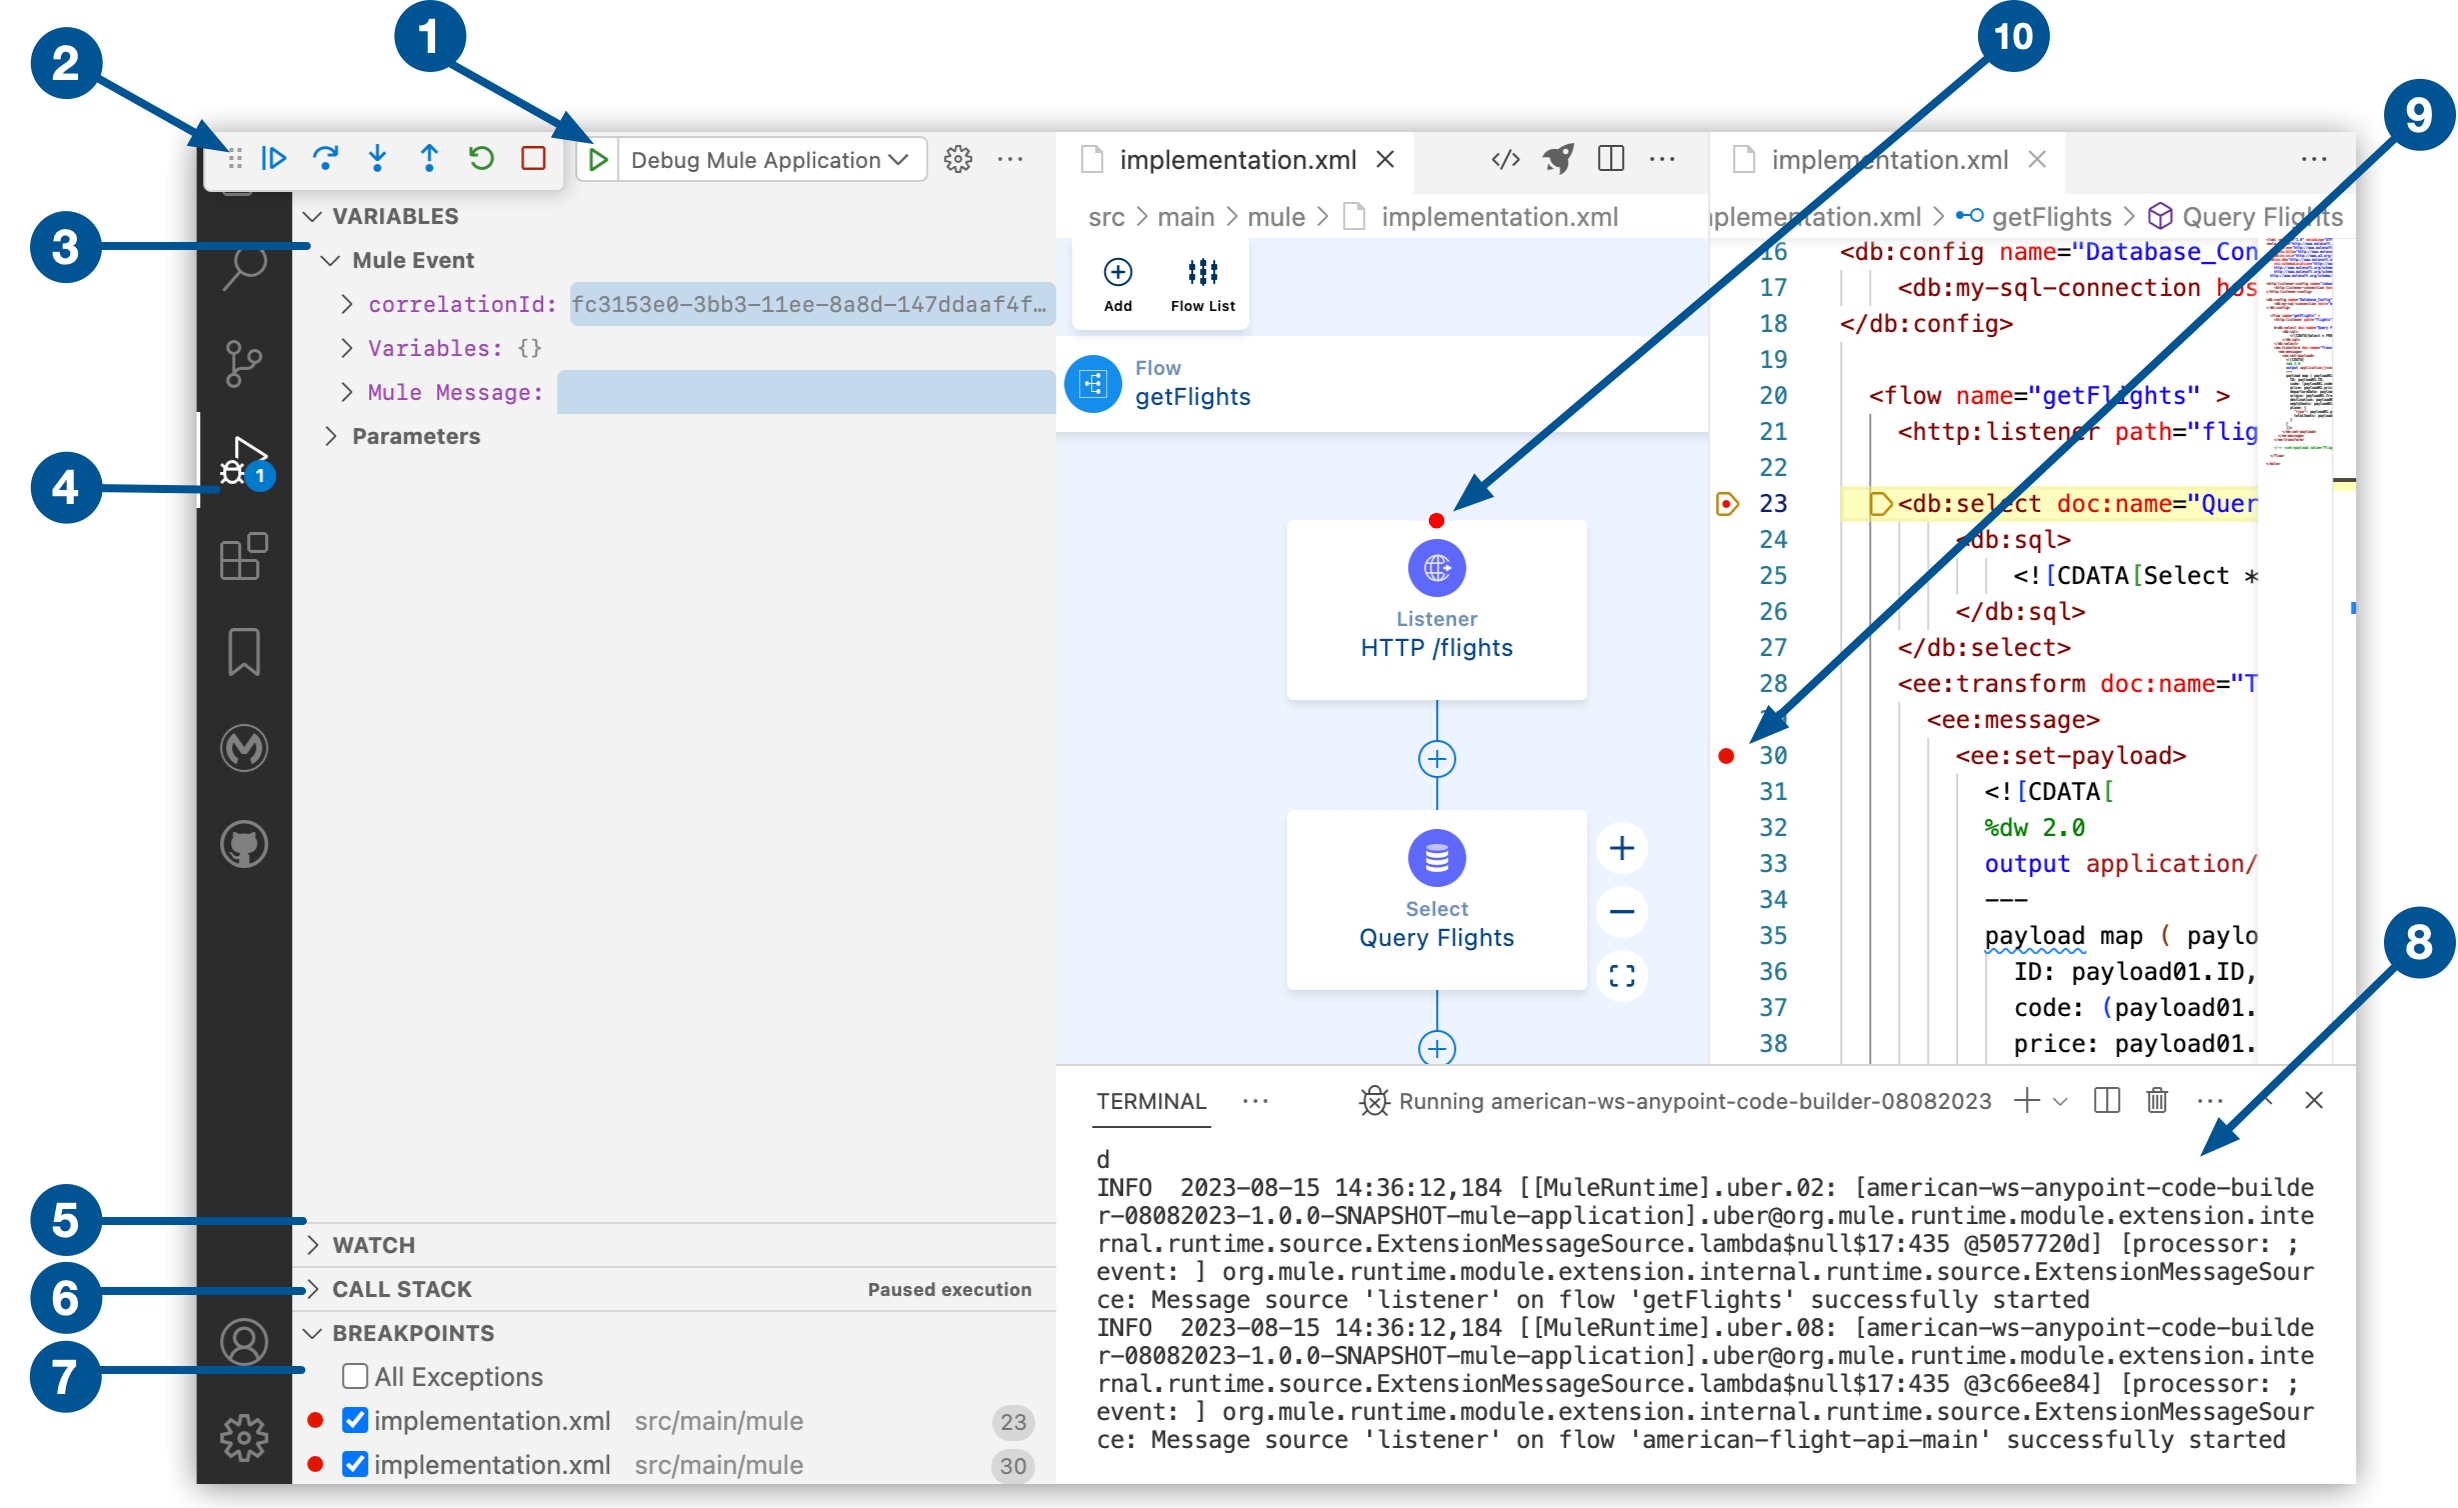Start debugging with the green play button
This screenshot has width=2458, height=1508.
click(x=598, y=158)
